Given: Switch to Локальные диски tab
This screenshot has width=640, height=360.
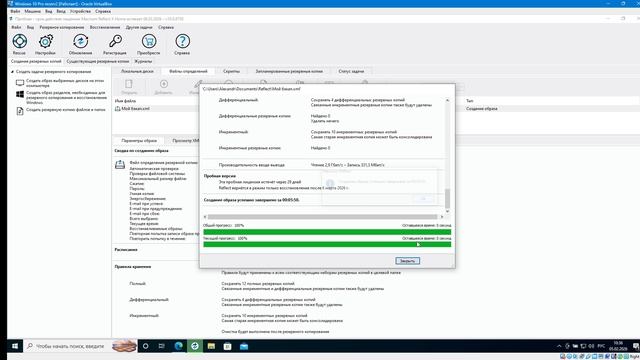Looking at the screenshot, I should (137, 71).
